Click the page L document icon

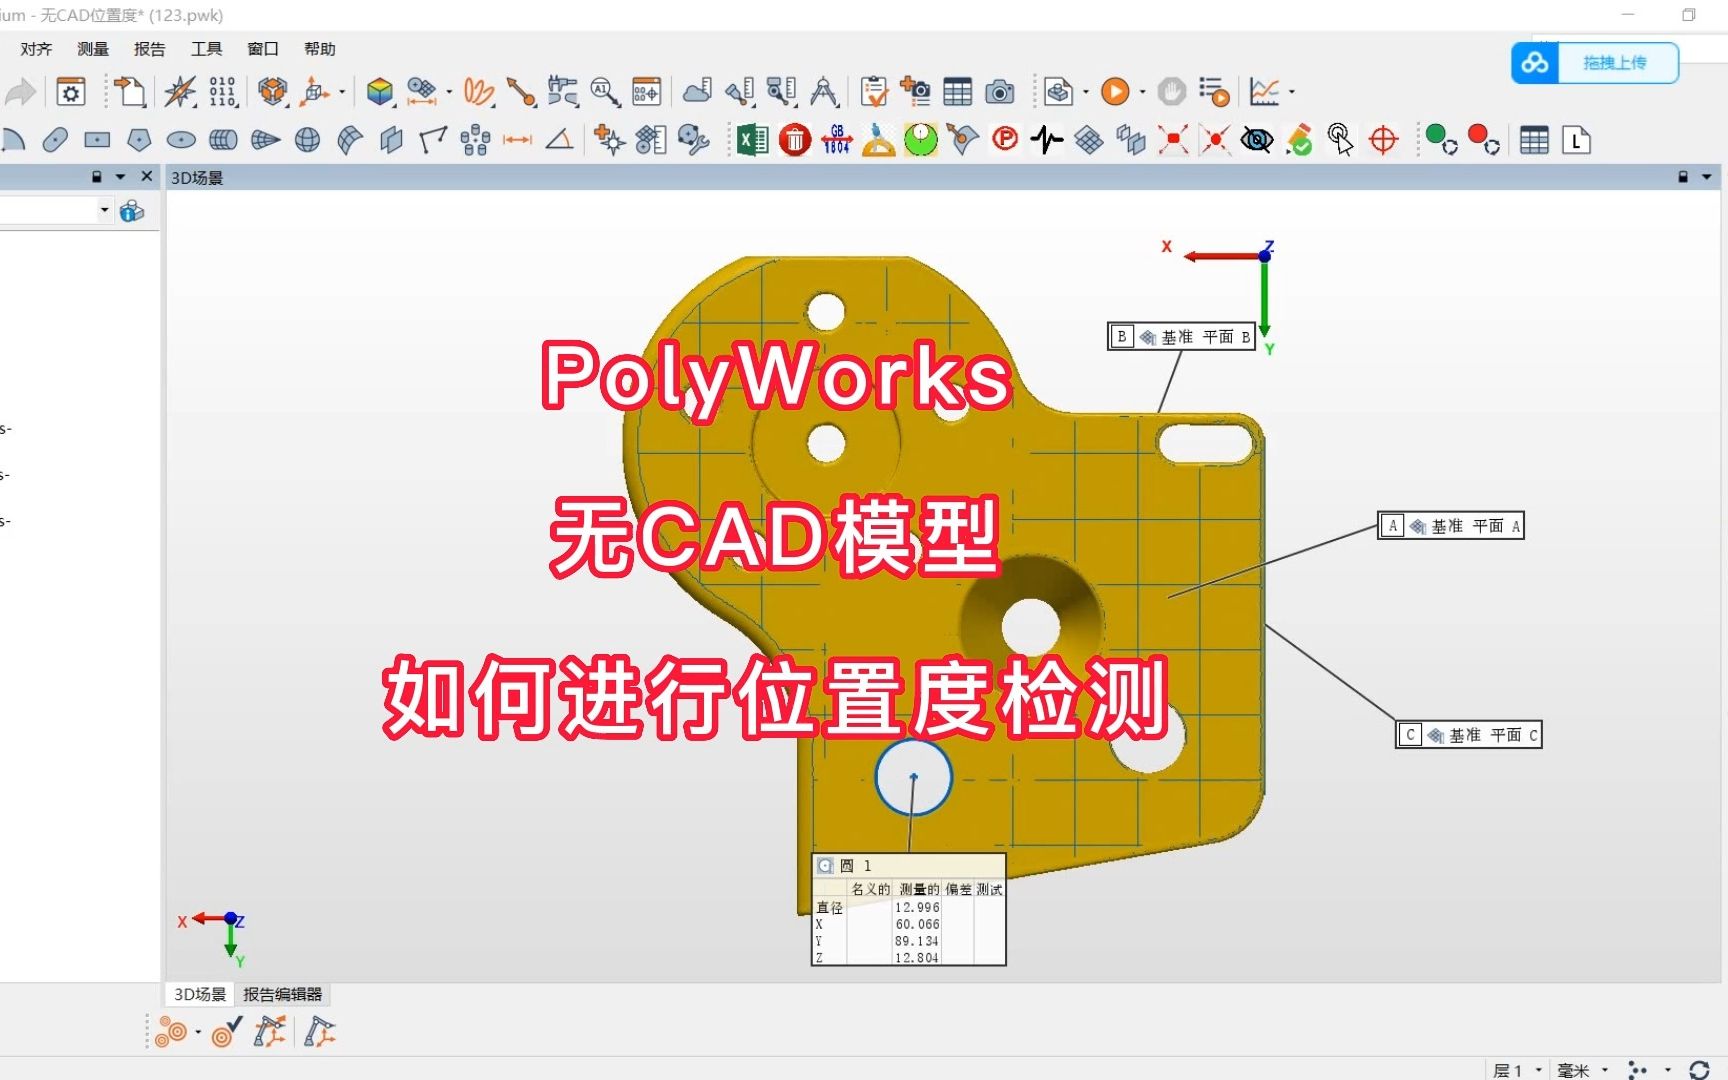[1576, 140]
